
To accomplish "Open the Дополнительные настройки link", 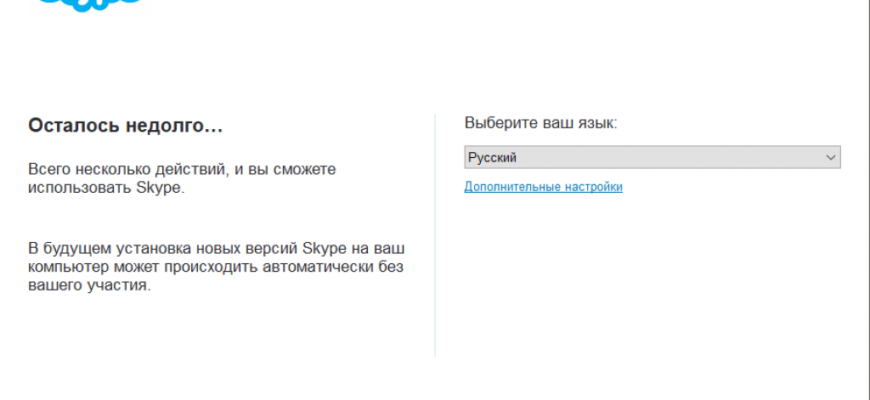I will pos(543,187).
